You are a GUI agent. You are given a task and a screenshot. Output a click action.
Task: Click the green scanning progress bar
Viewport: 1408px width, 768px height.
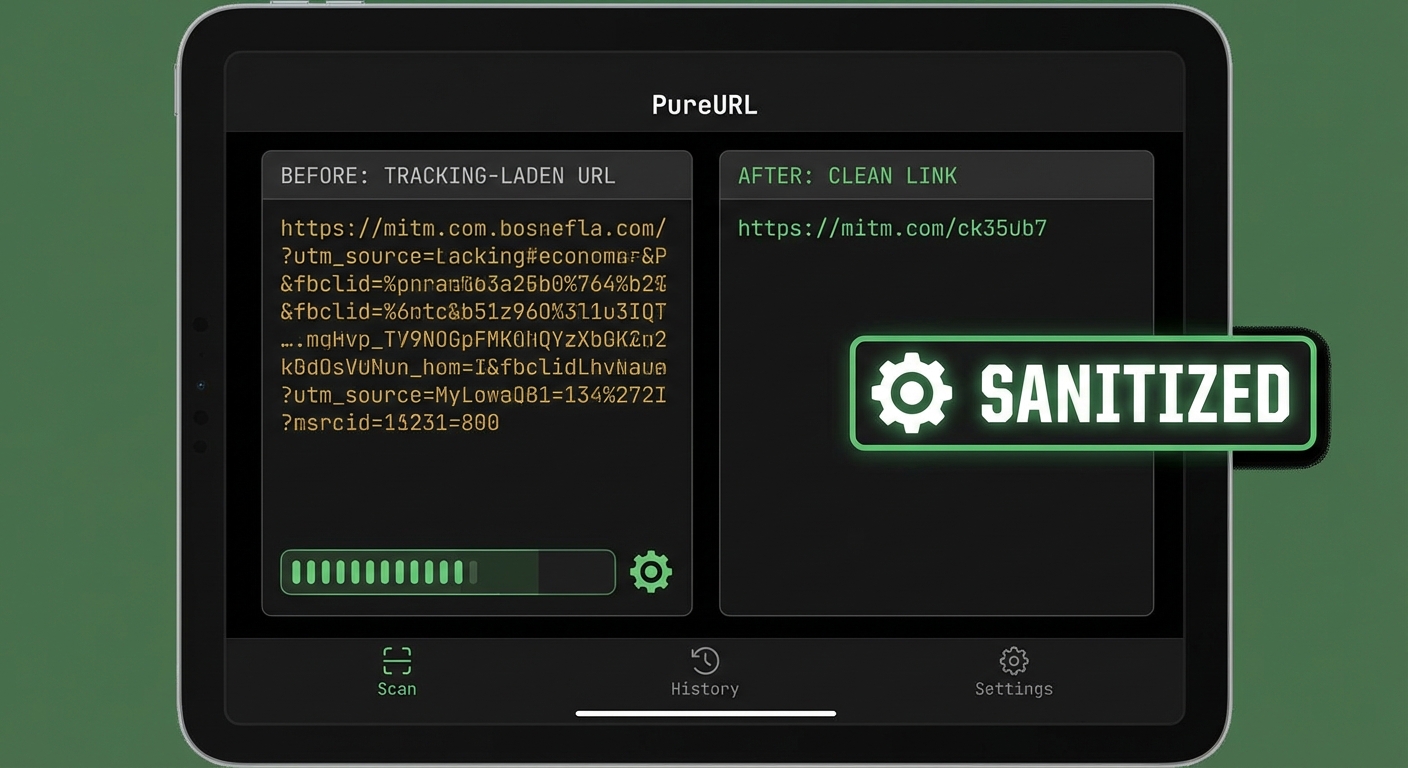pyautogui.click(x=447, y=571)
